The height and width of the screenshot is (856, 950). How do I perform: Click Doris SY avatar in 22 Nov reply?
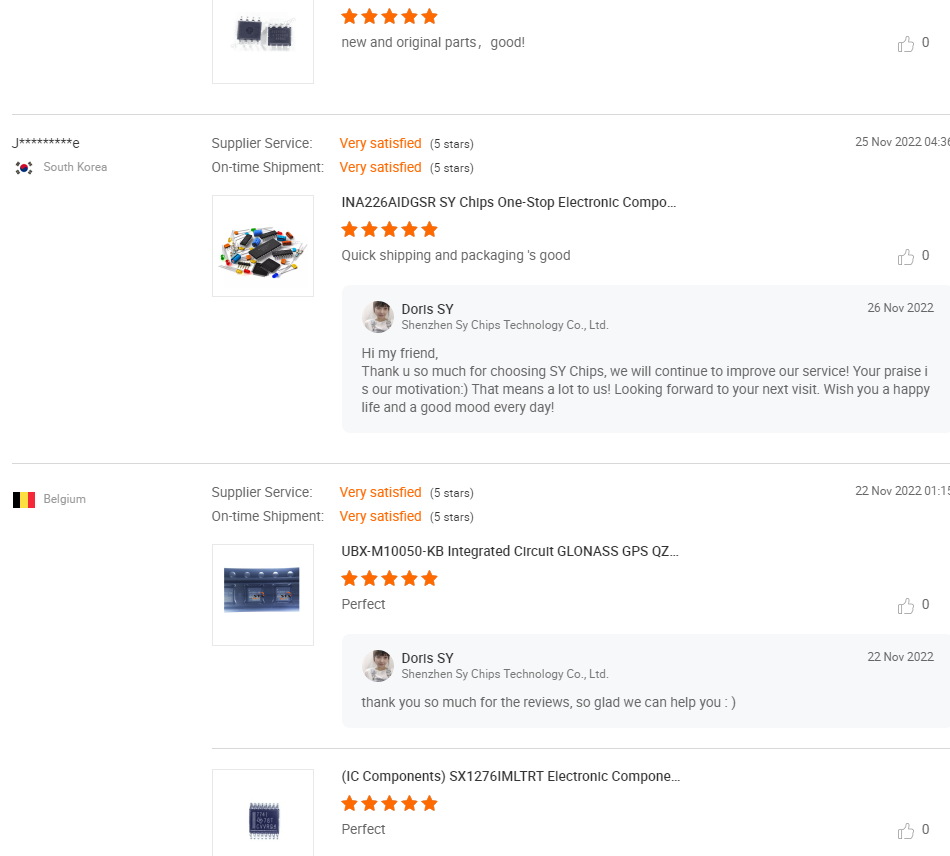click(378, 666)
